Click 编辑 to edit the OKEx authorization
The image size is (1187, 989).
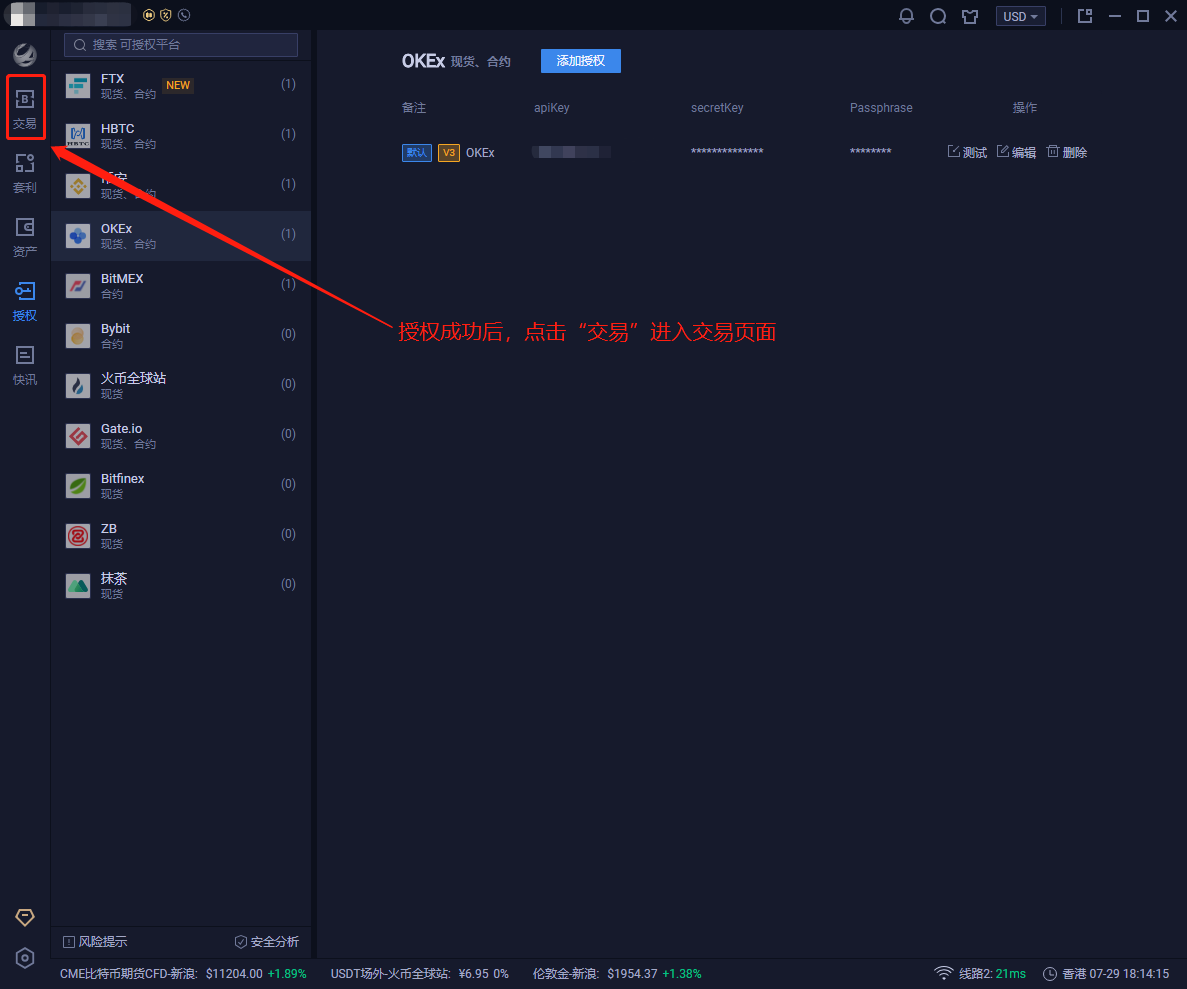pos(1016,152)
